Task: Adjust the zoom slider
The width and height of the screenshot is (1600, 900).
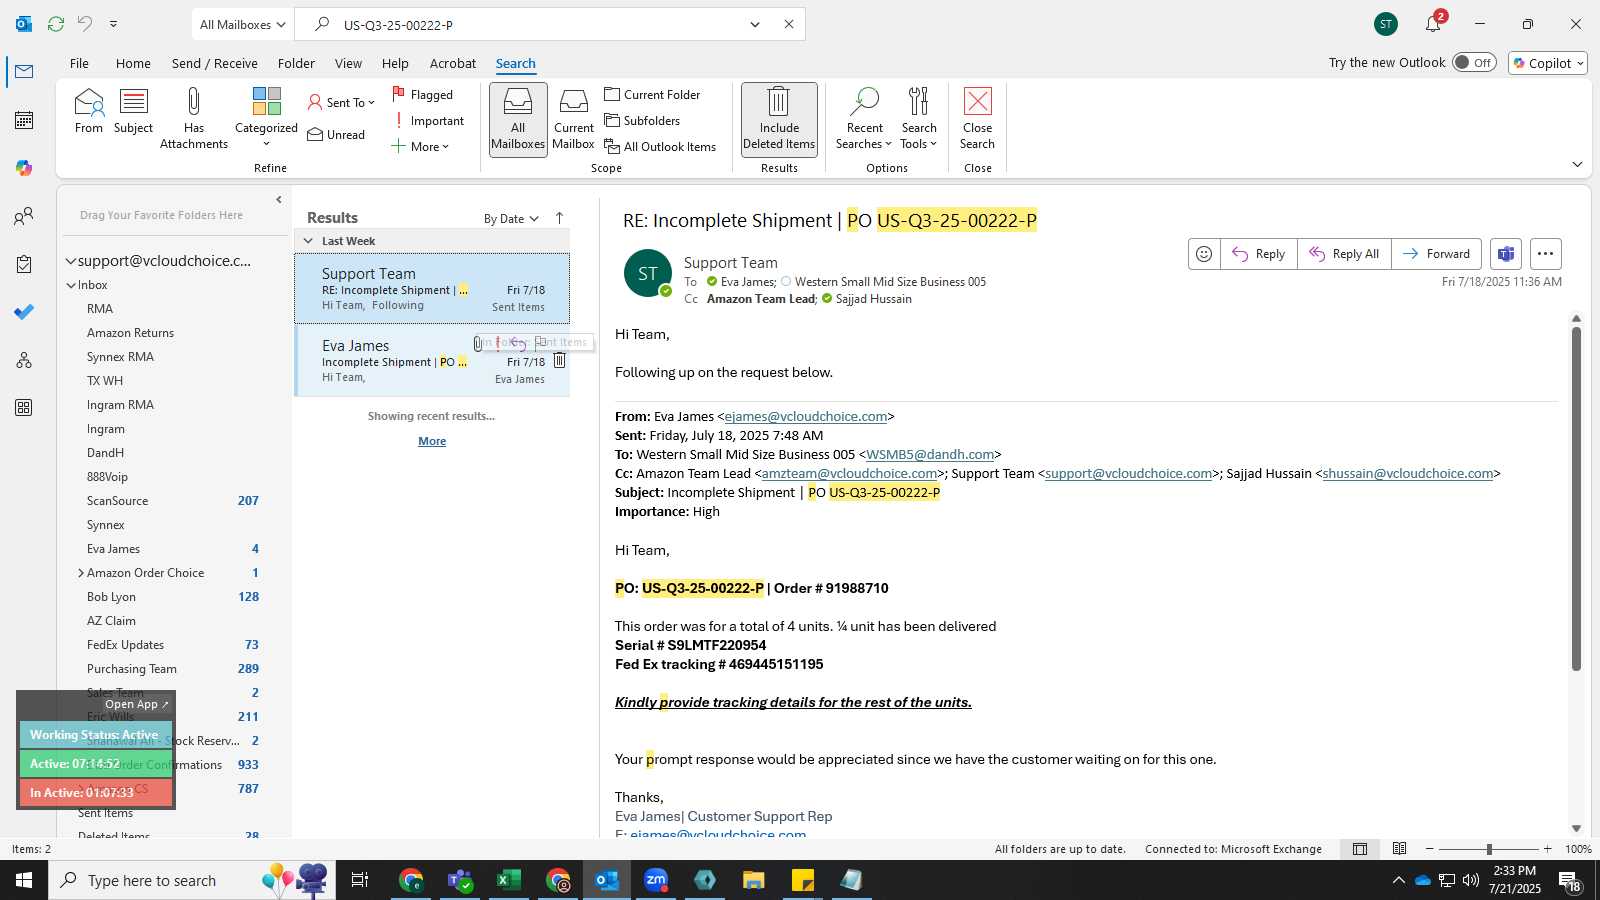Action: (1489, 849)
